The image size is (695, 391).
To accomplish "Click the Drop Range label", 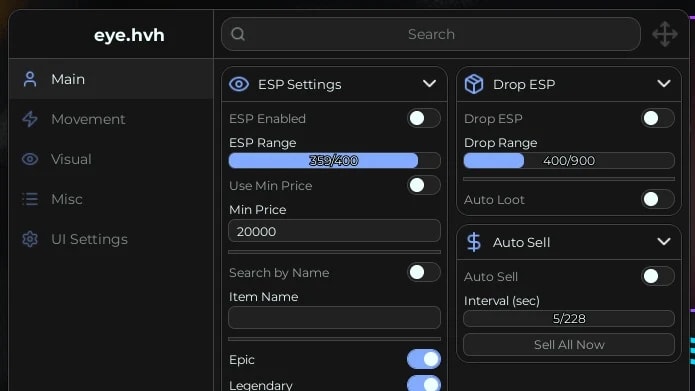I will click(x=500, y=143).
